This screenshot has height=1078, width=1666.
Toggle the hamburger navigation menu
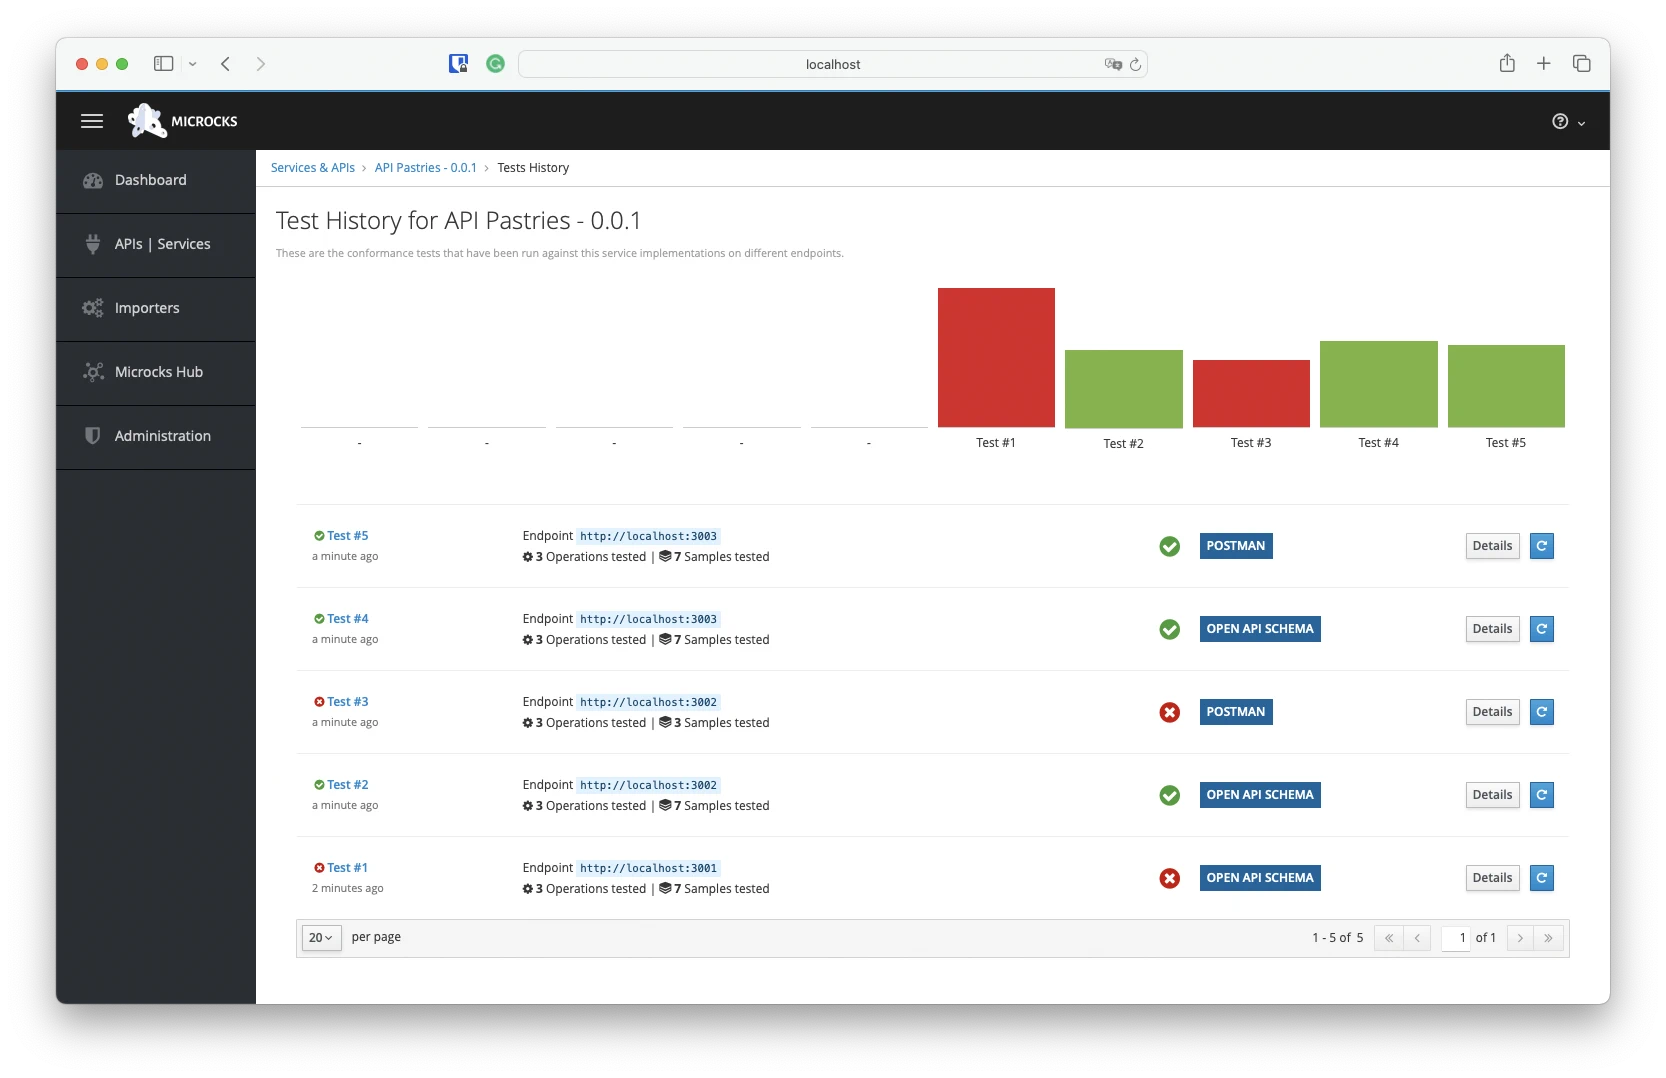tap(92, 121)
